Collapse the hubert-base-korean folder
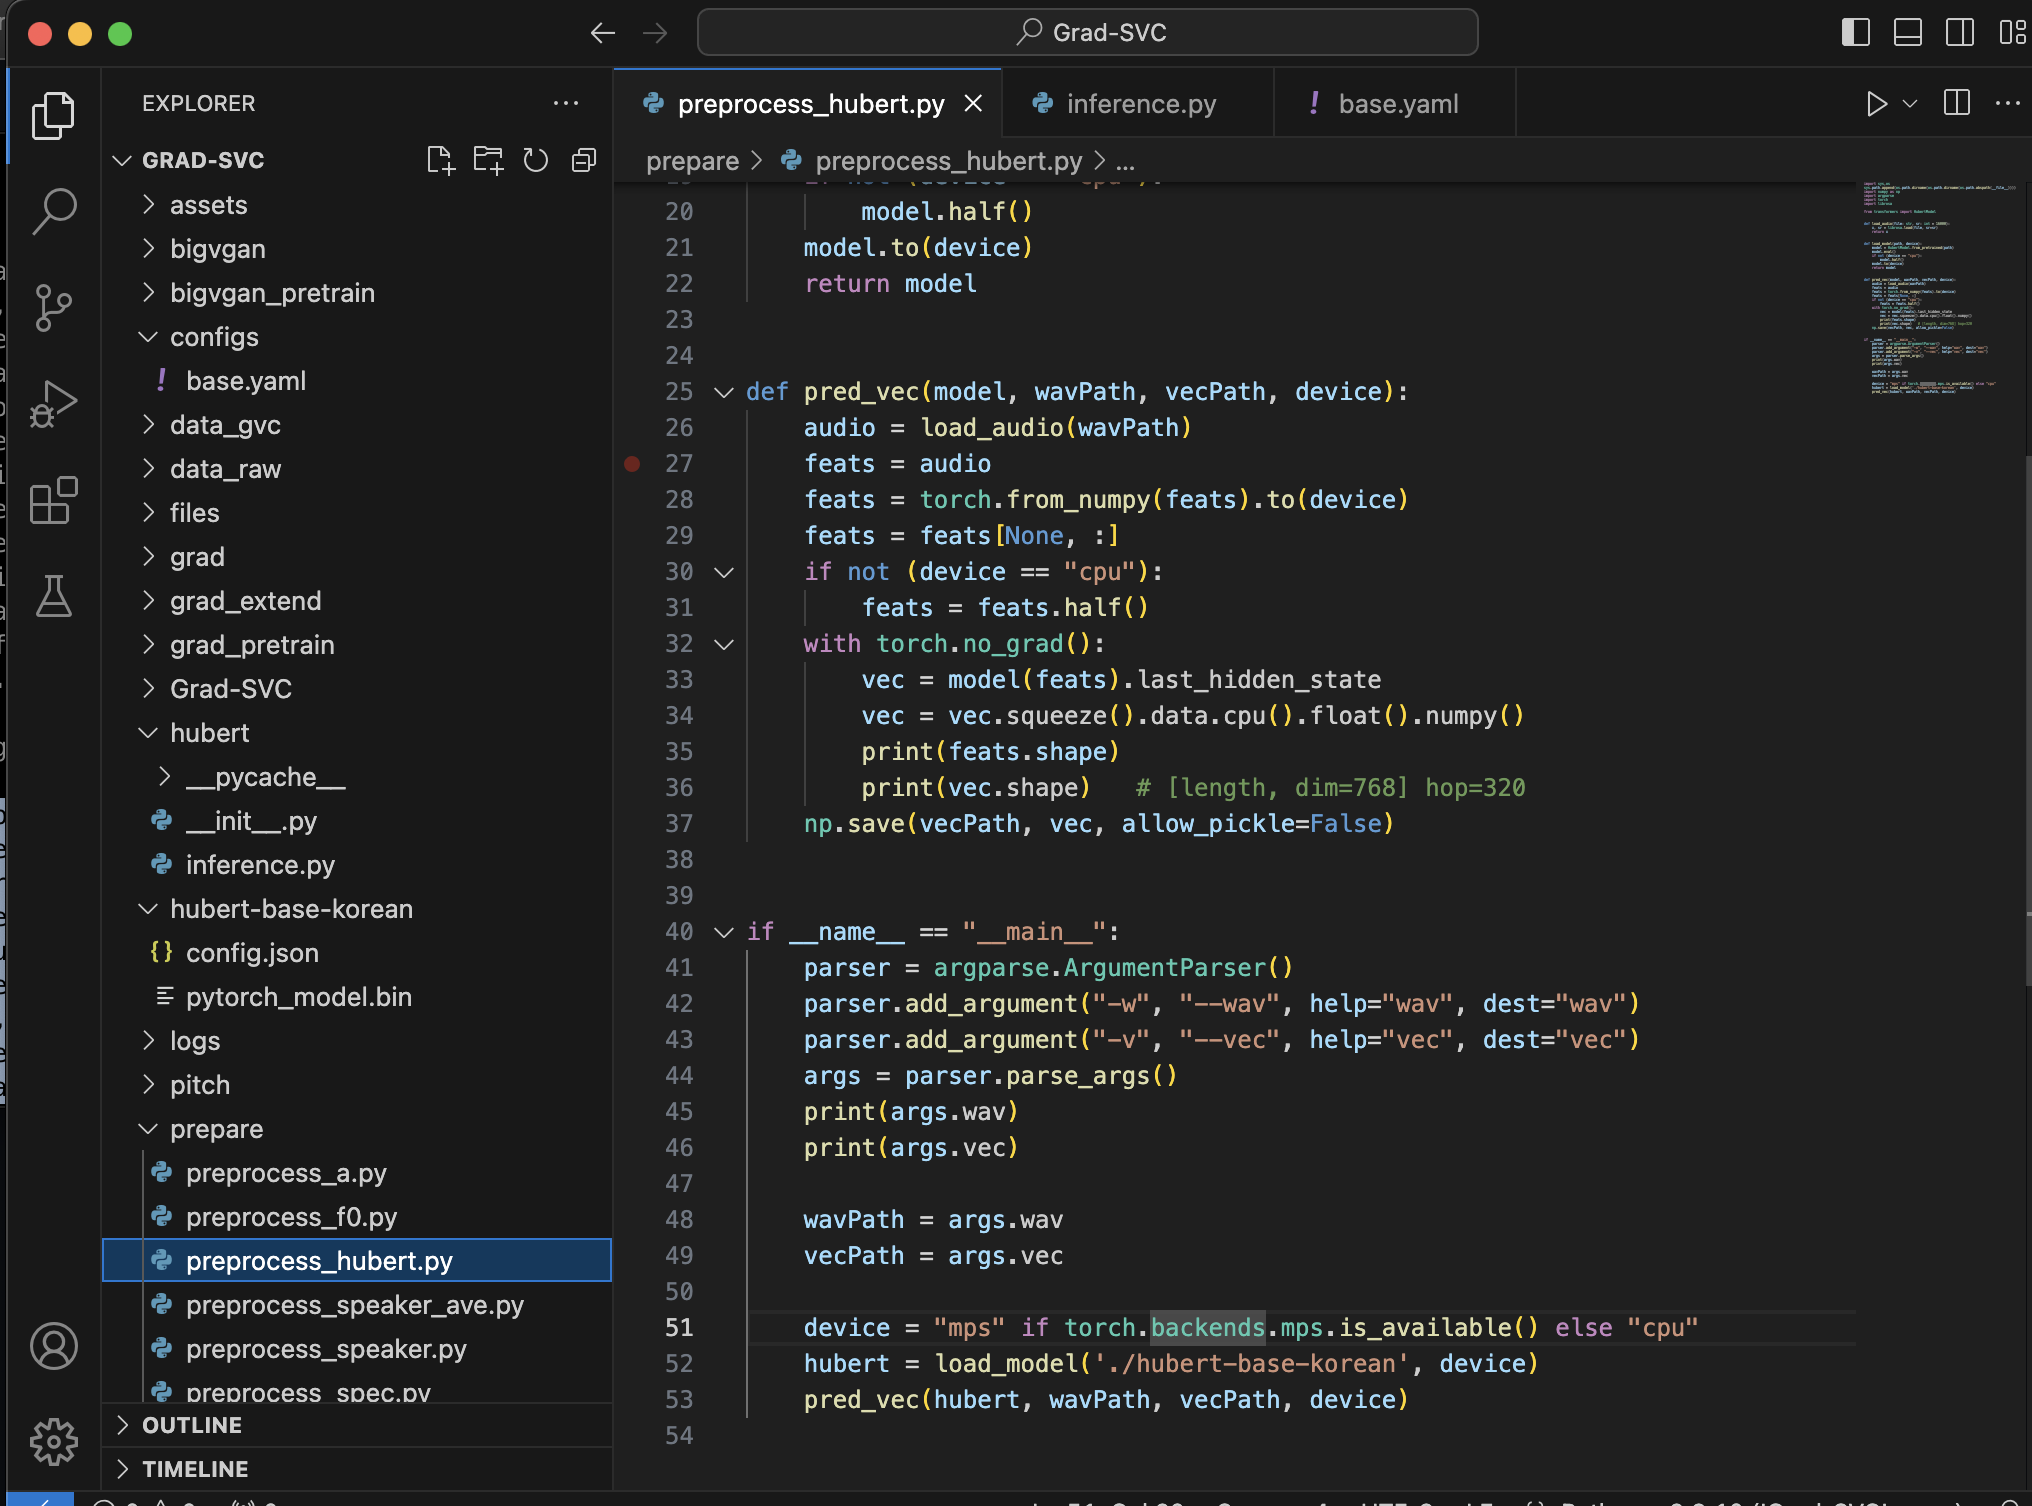The image size is (2032, 1506). coord(148,908)
